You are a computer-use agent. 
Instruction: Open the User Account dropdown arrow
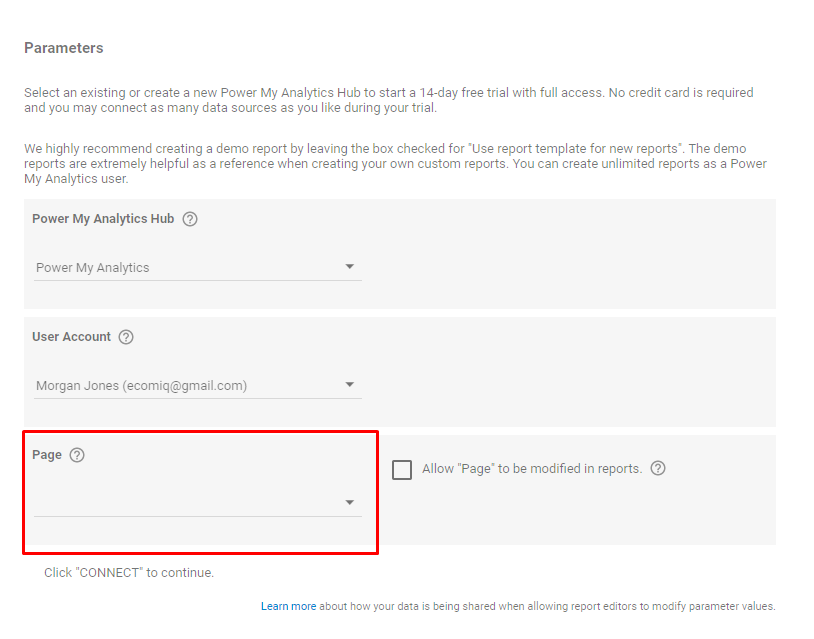[x=350, y=385]
